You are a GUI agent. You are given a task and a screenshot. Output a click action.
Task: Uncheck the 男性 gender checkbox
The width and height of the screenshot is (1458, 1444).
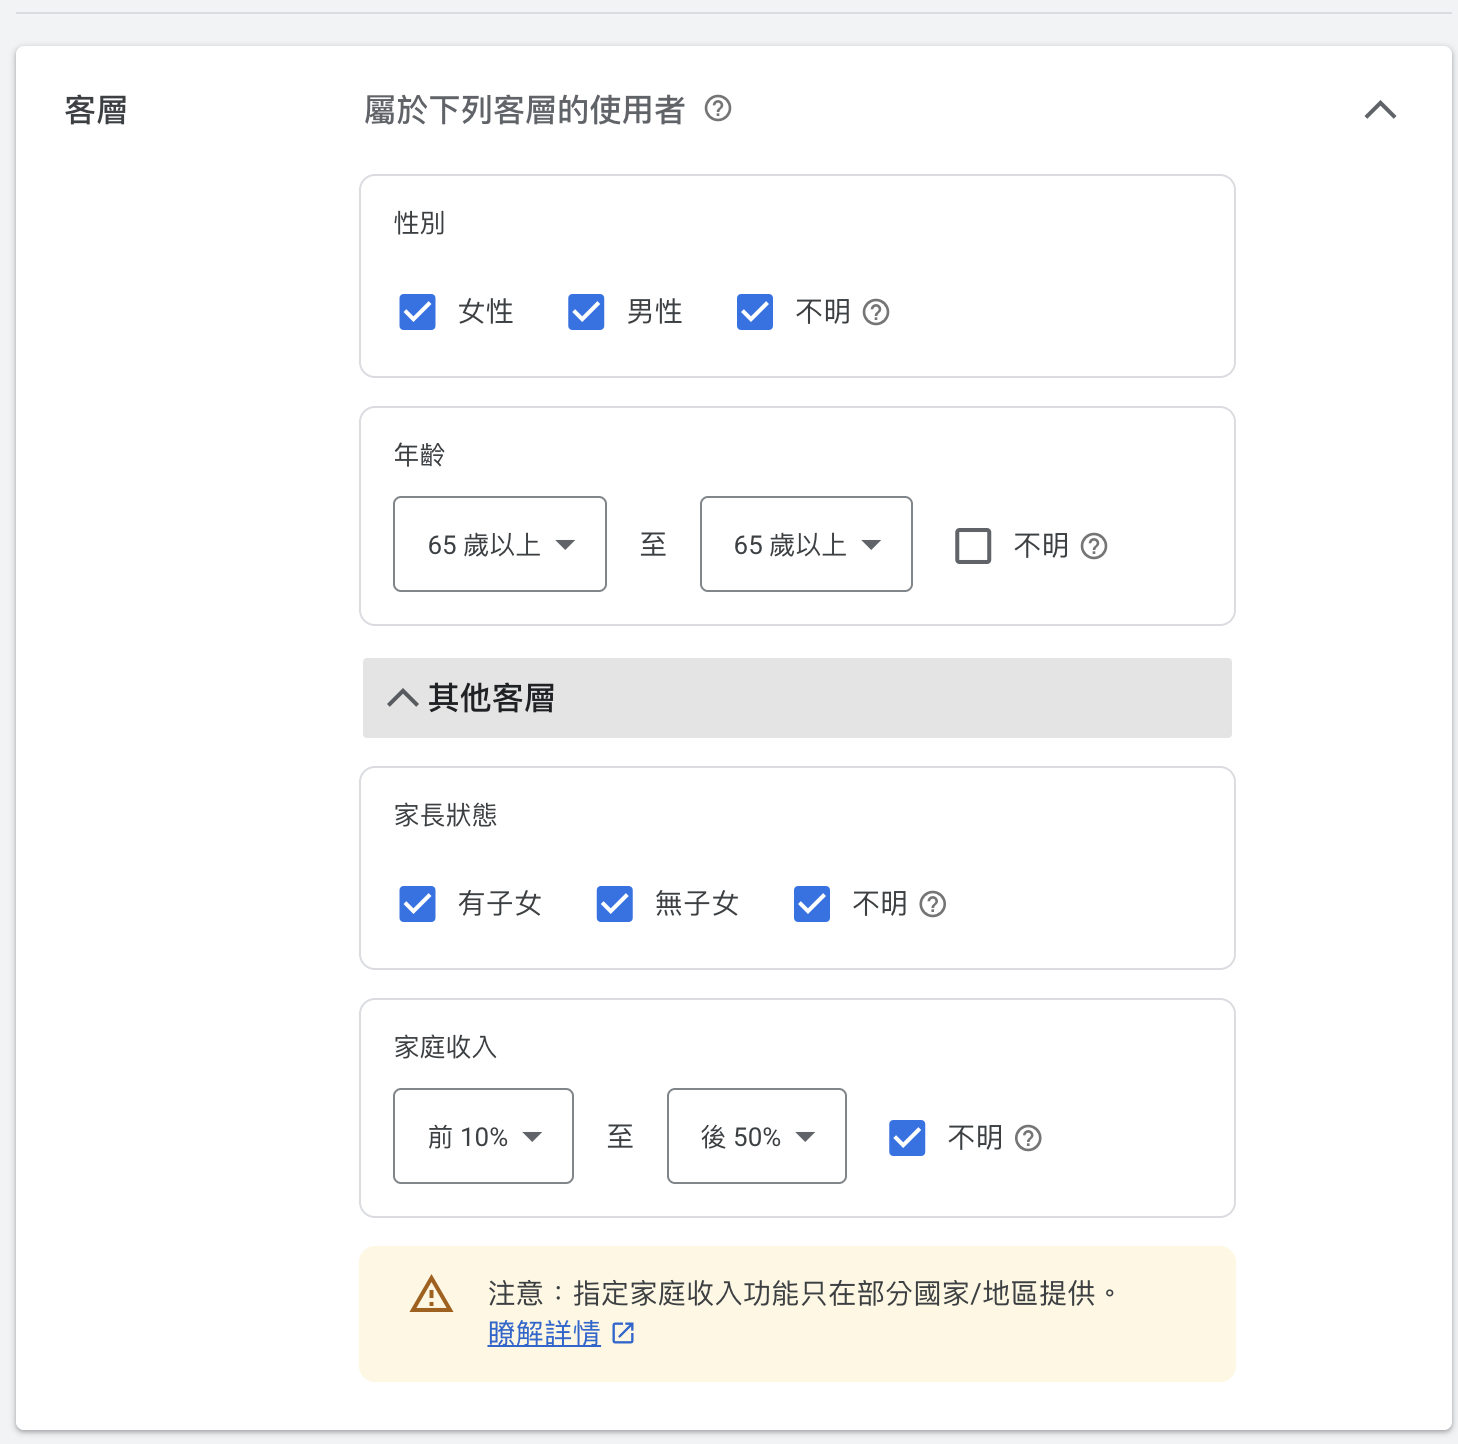[x=586, y=312]
